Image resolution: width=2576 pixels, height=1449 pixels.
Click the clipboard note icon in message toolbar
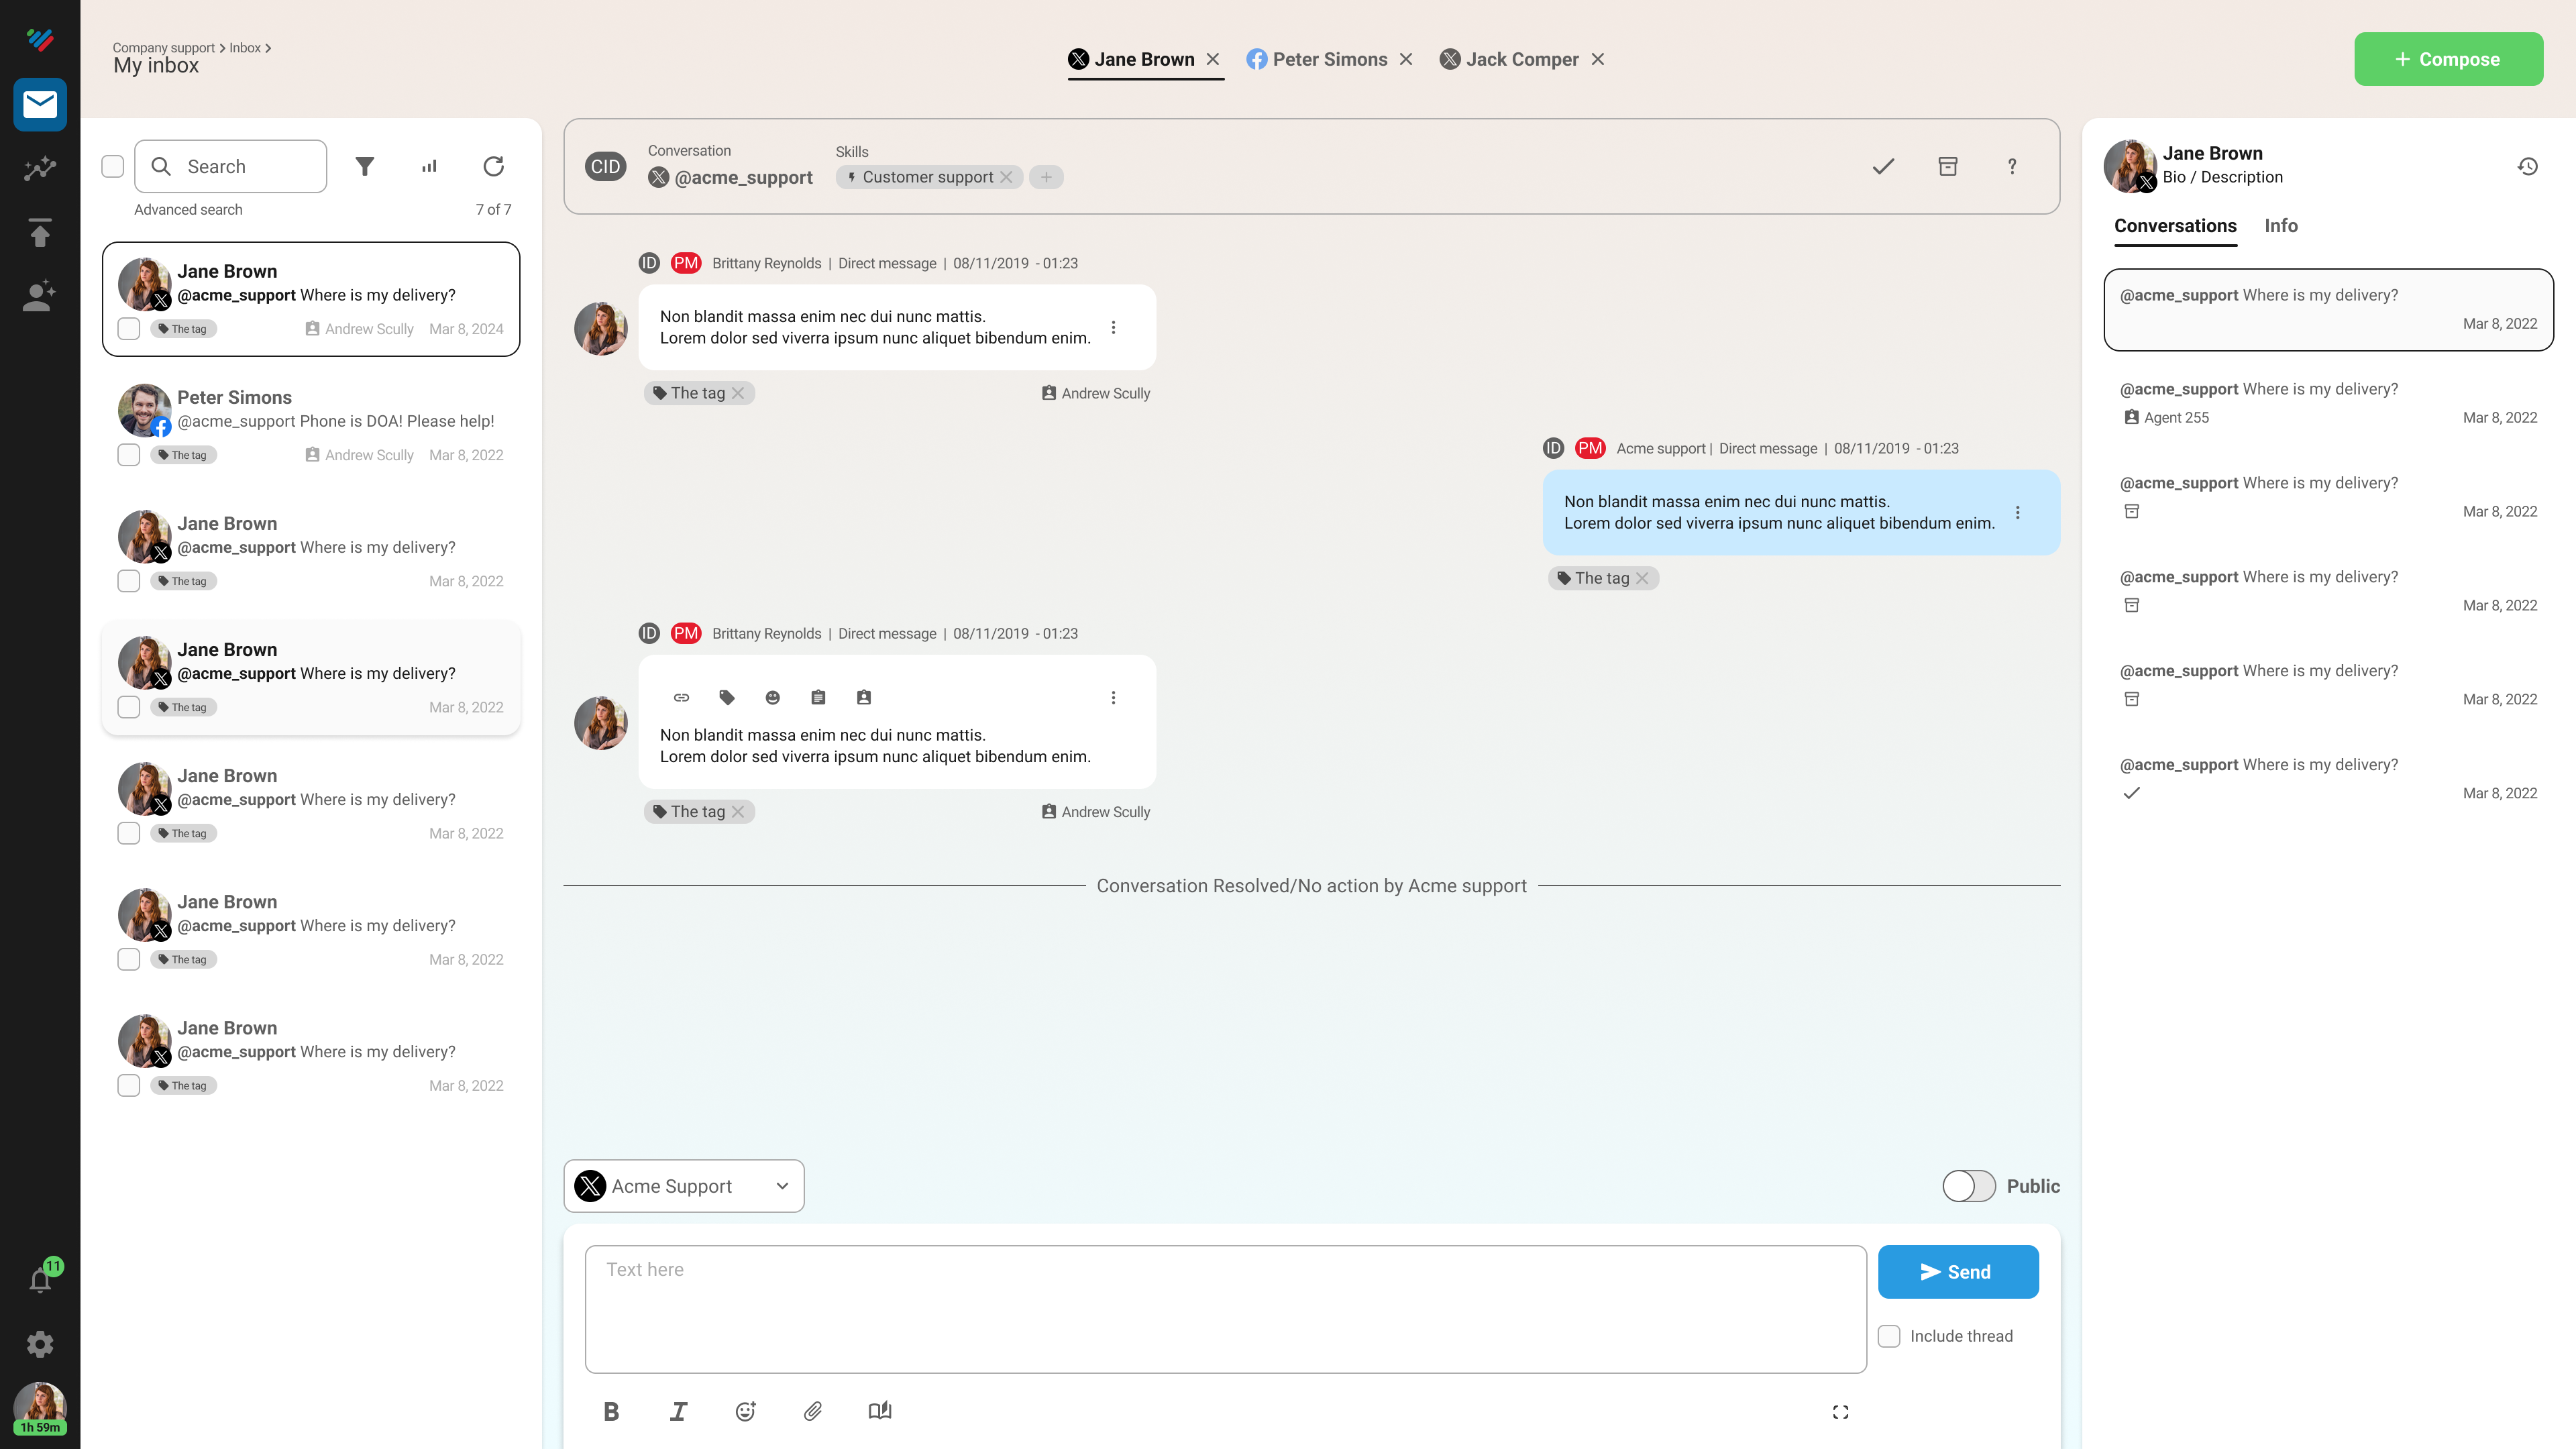click(x=818, y=697)
